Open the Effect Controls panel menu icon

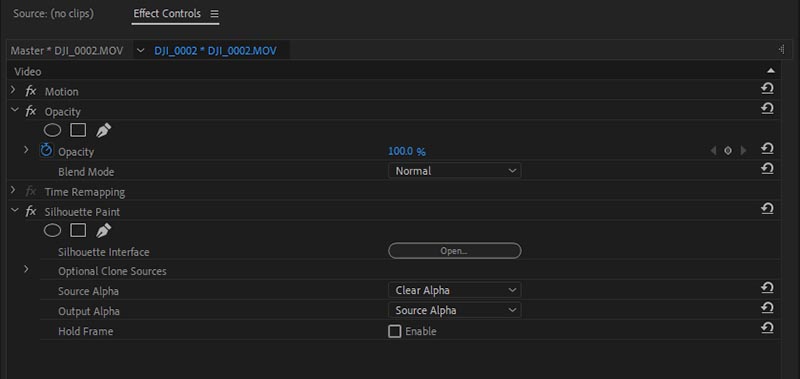point(214,14)
